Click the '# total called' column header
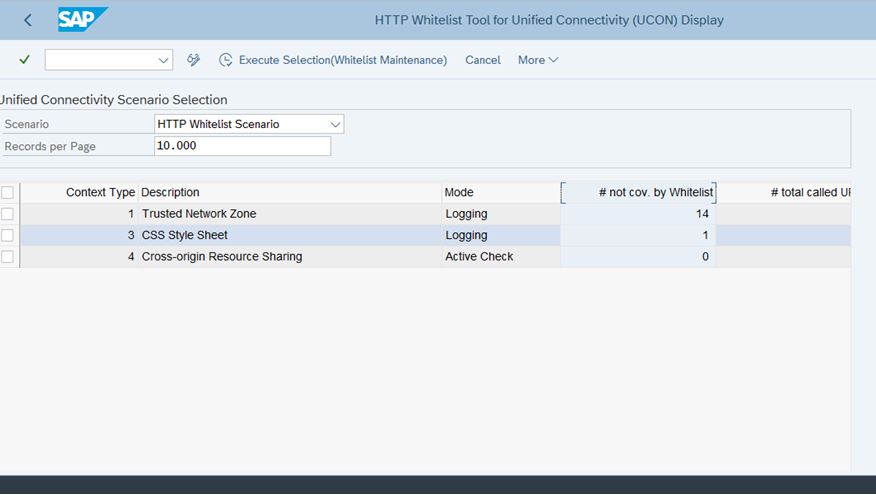 [x=784, y=192]
